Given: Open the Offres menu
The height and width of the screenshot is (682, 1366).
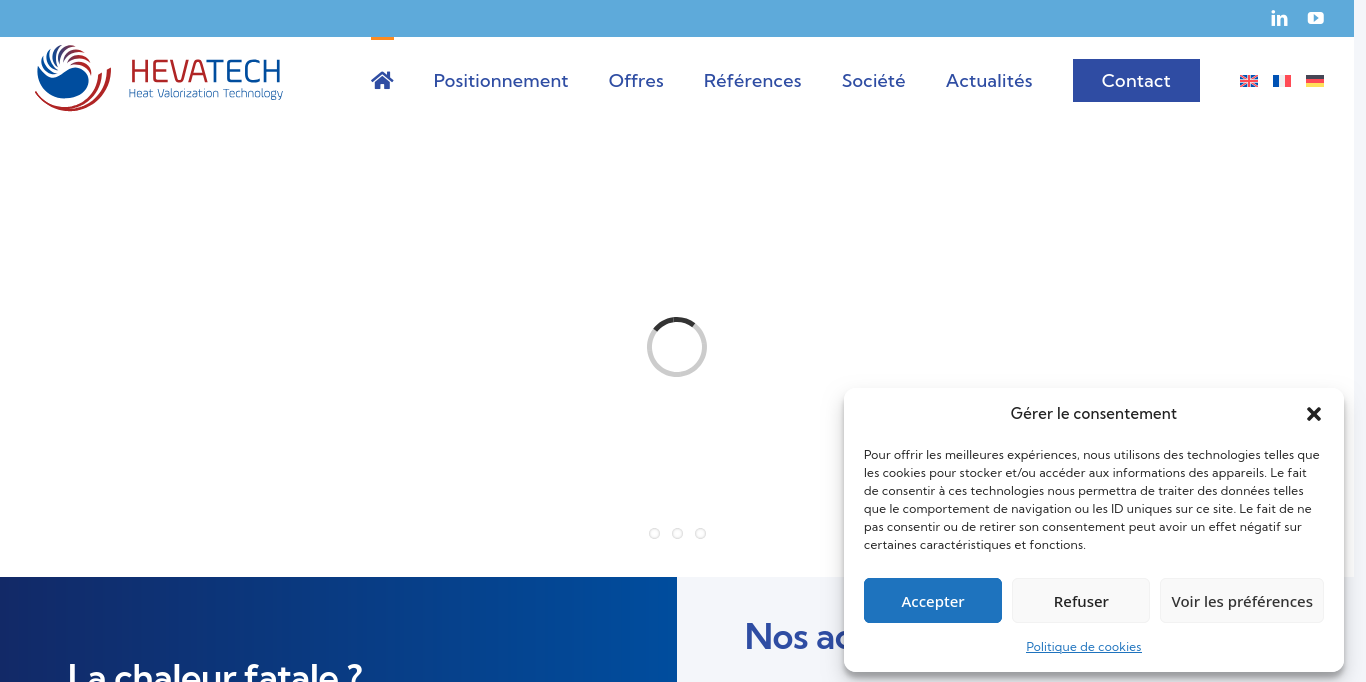Looking at the screenshot, I should (x=636, y=81).
